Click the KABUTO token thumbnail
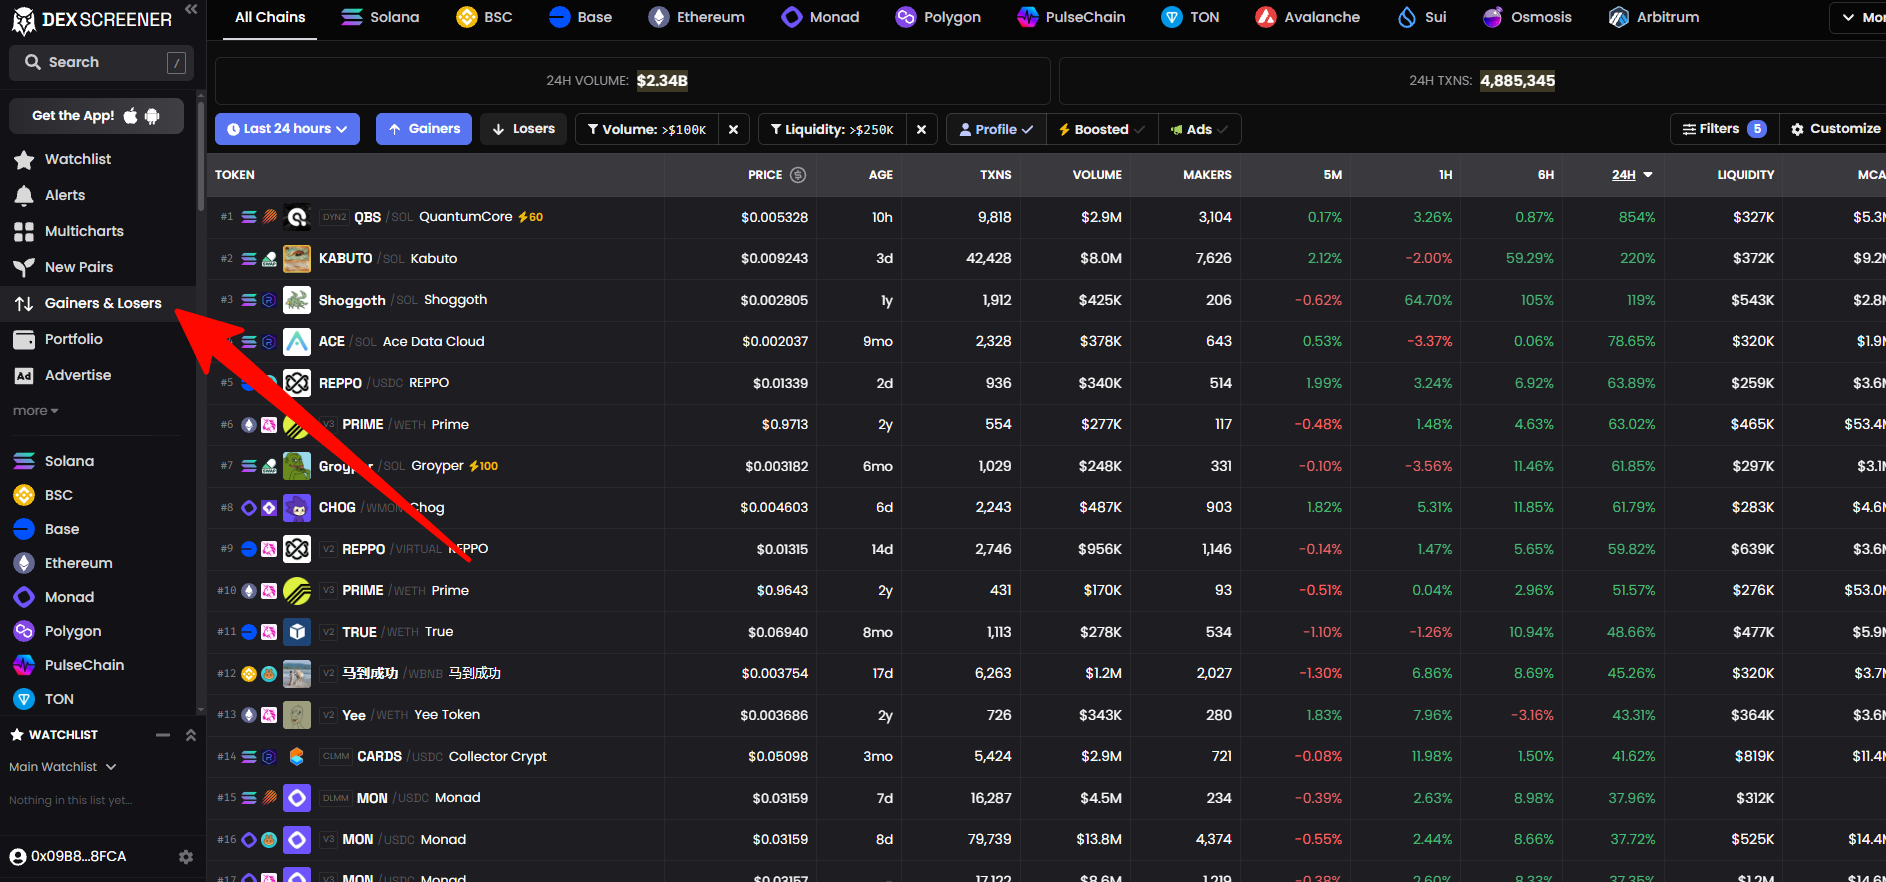The width and height of the screenshot is (1886, 882). [297, 259]
